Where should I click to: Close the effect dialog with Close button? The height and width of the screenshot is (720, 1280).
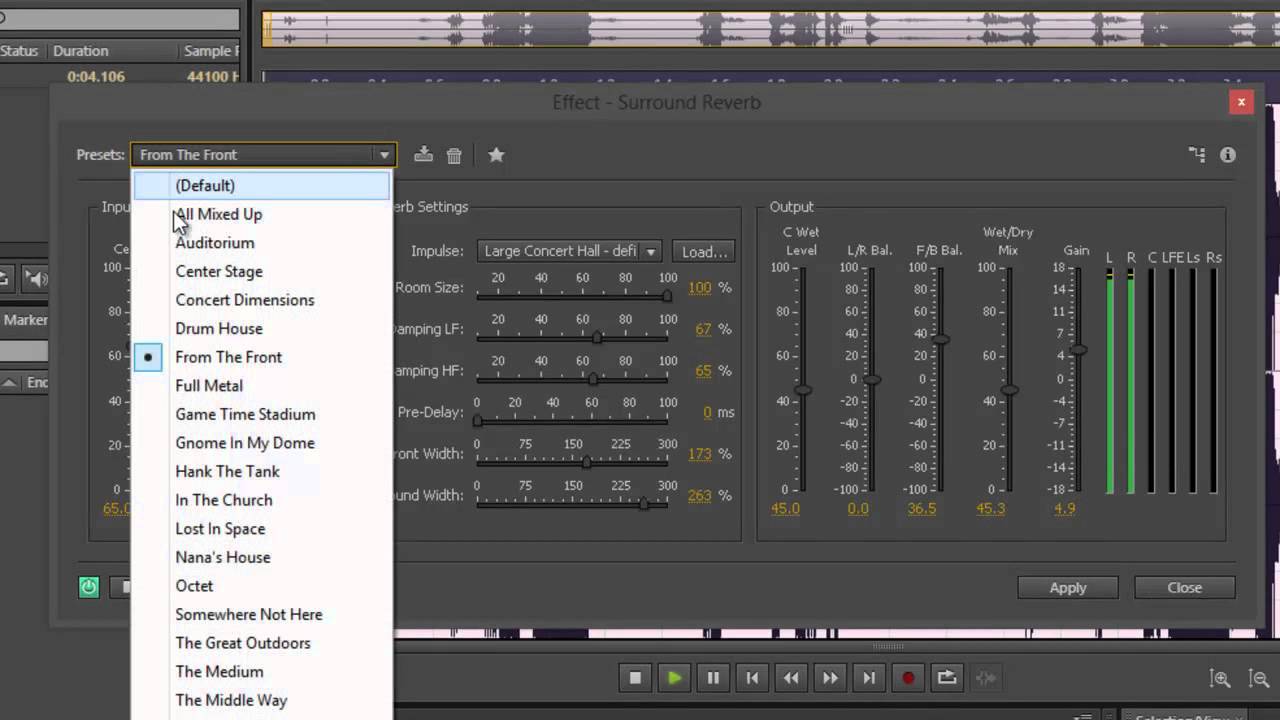tap(1185, 588)
